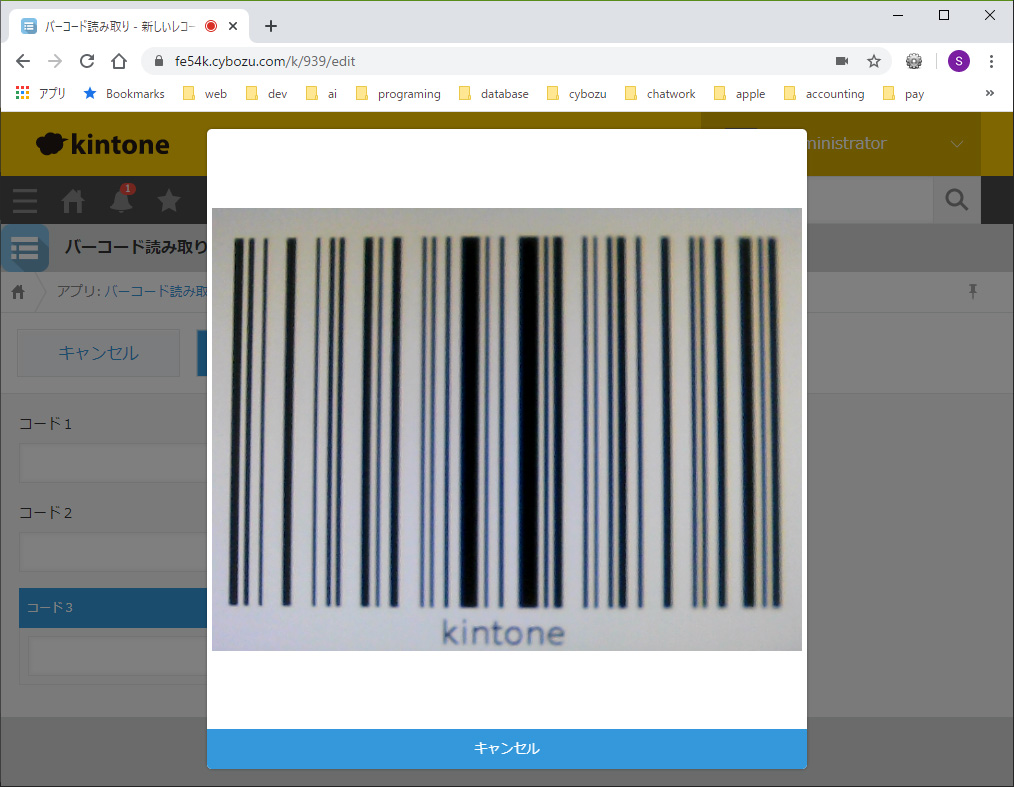This screenshot has width=1014, height=787.
Task: Open the アプリ apps shortcut
Action: tap(40, 94)
